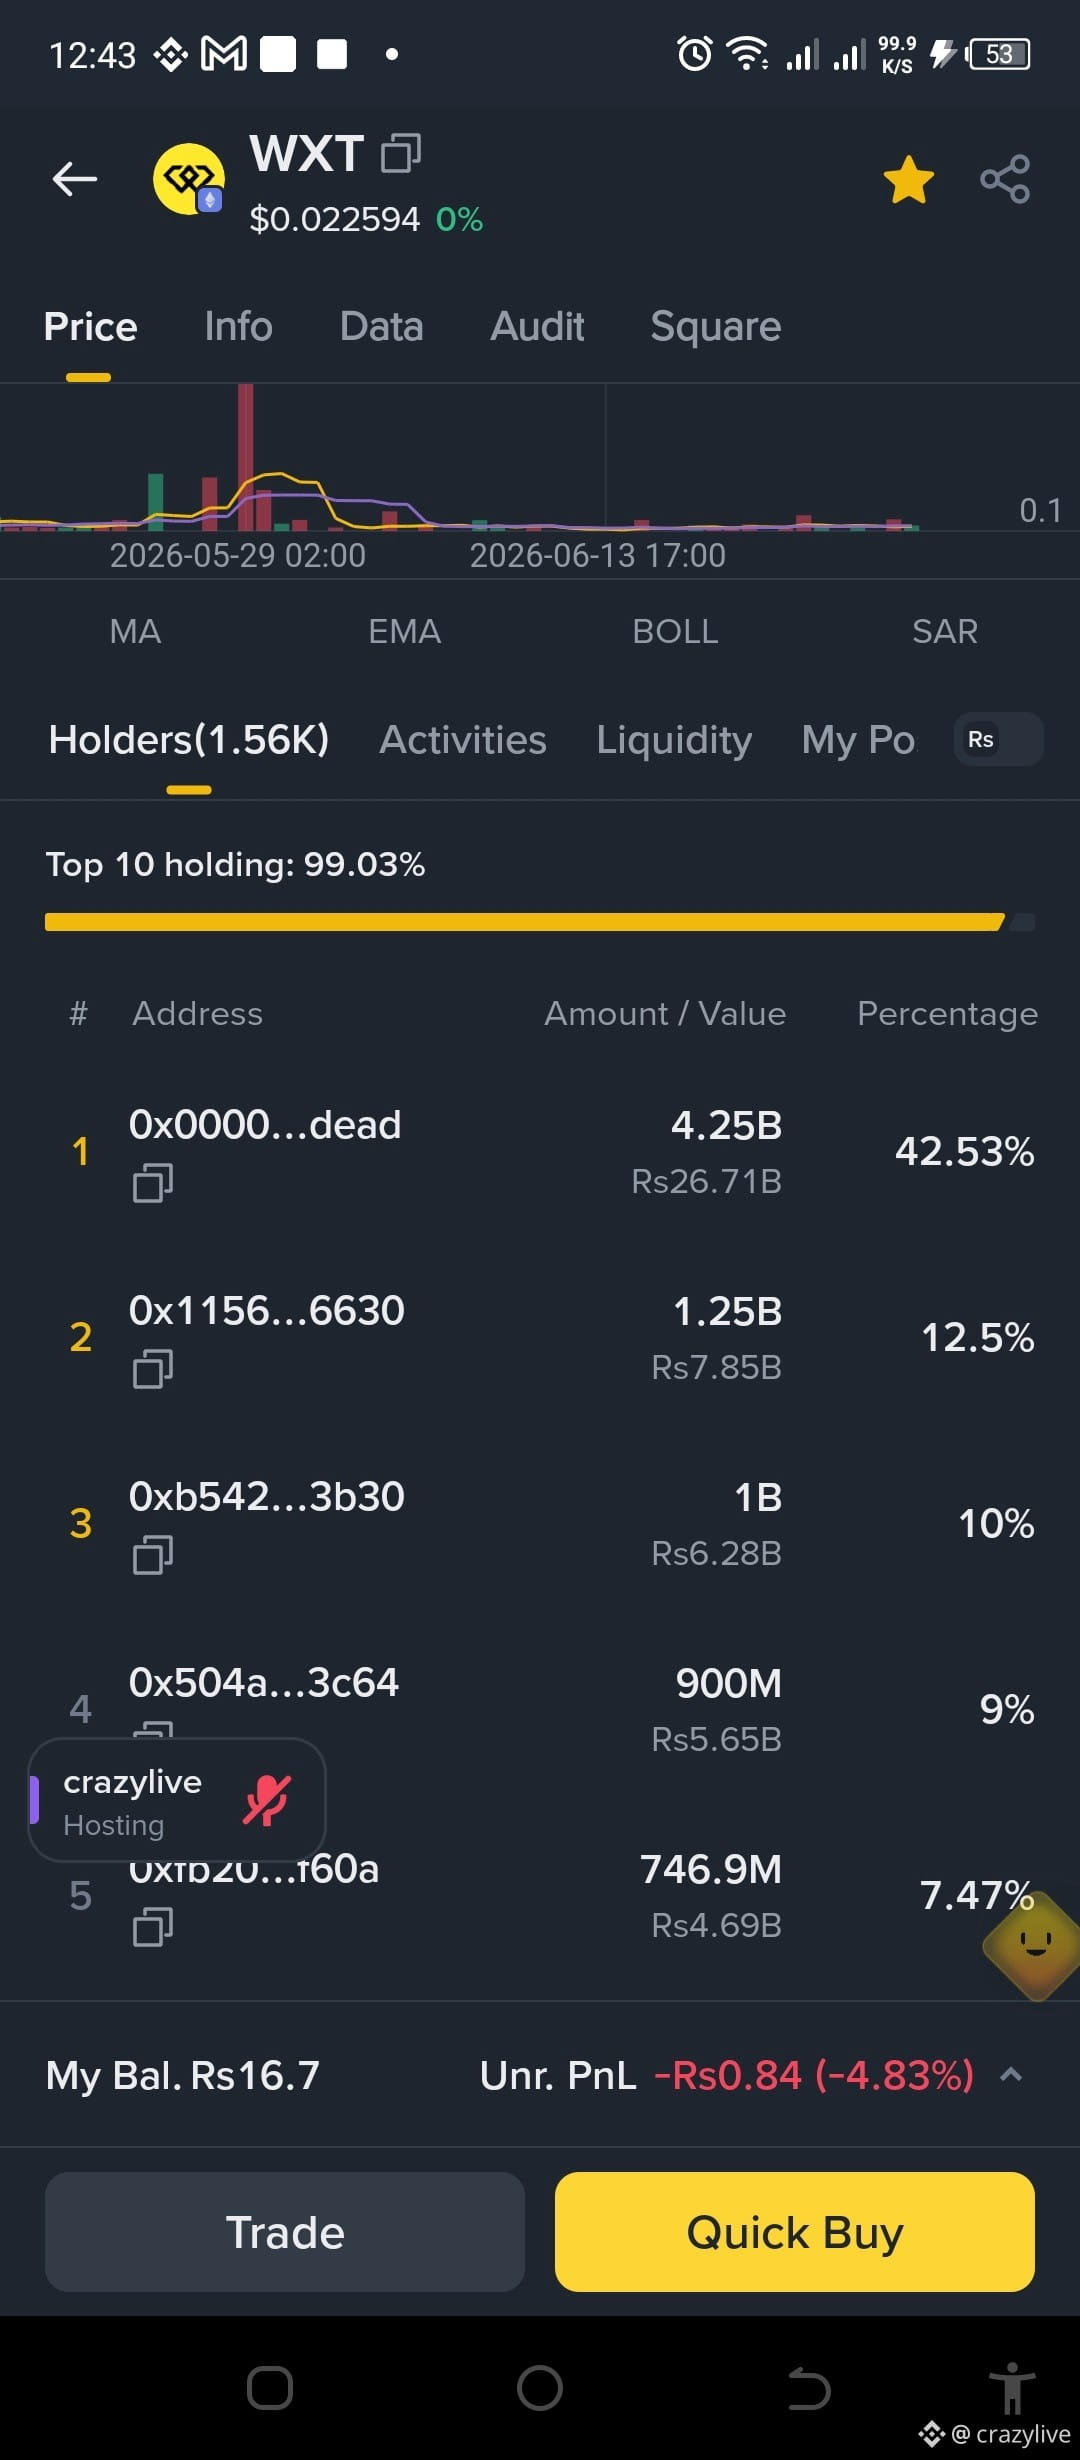Image resolution: width=1080 pixels, height=2460 pixels.
Task: Copy address 0x1156...6630 icon
Action: pos(153,1368)
